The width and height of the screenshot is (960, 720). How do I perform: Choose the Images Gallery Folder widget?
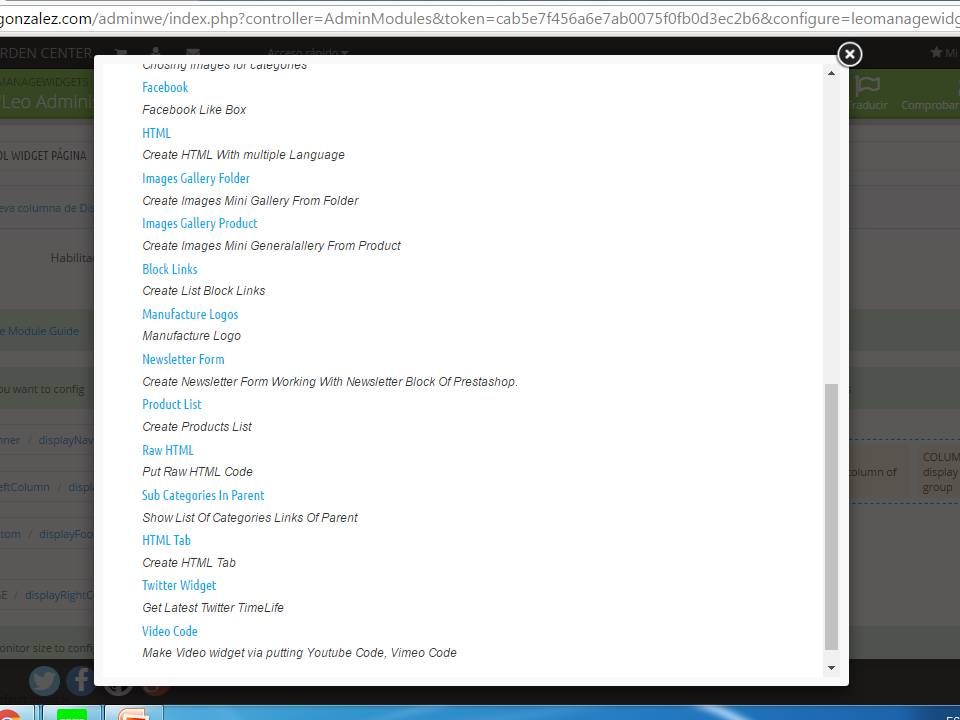[x=196, y=178]
